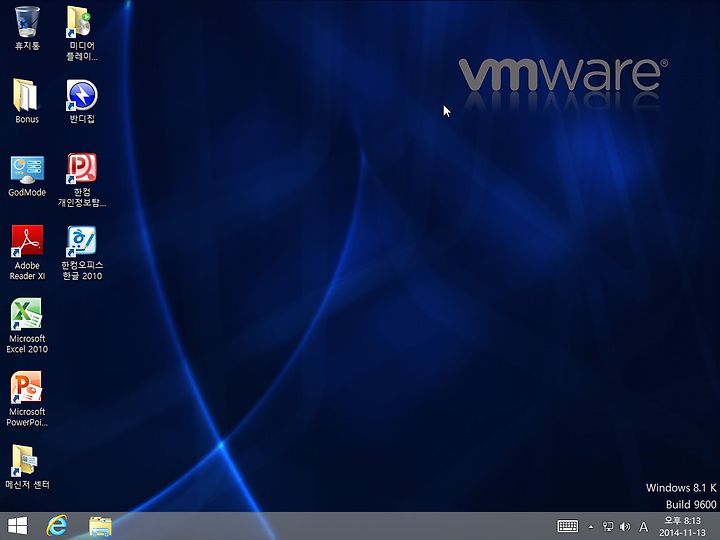
Task: Click the 'GodMode' label text
Action: tap(27, 192)
